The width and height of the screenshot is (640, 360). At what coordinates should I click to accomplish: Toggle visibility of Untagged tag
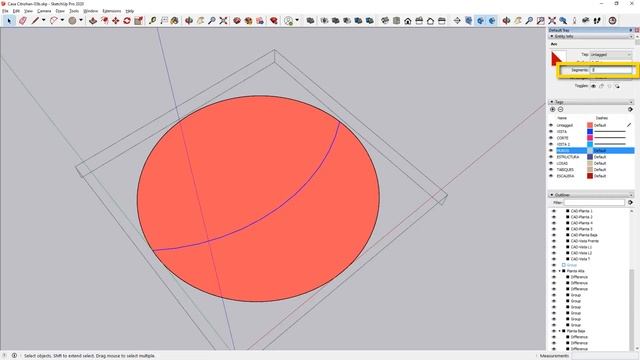(551, 125)
